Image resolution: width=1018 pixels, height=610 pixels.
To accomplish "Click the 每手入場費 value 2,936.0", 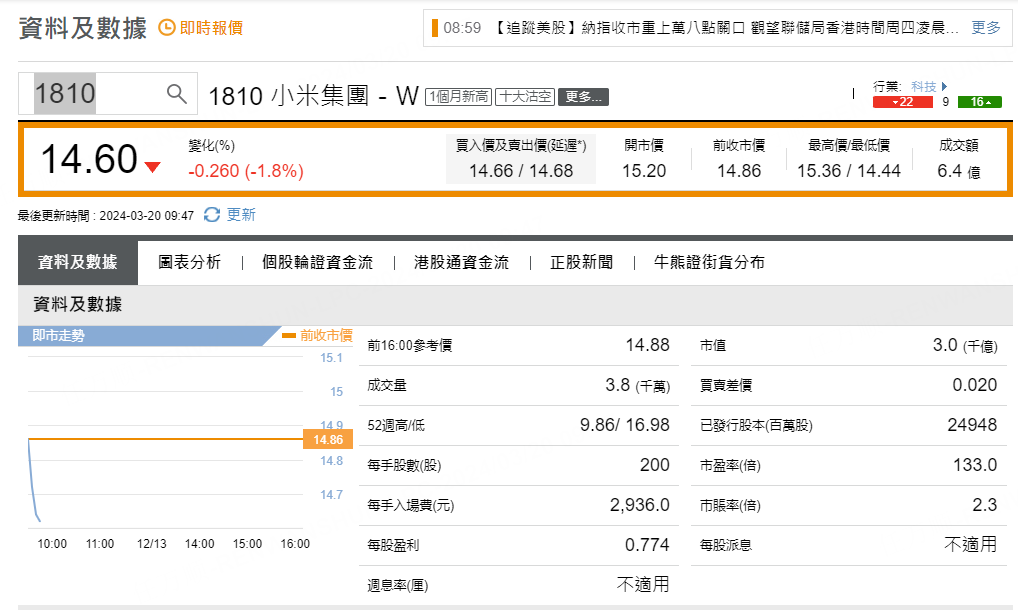I will coord(639,505).
